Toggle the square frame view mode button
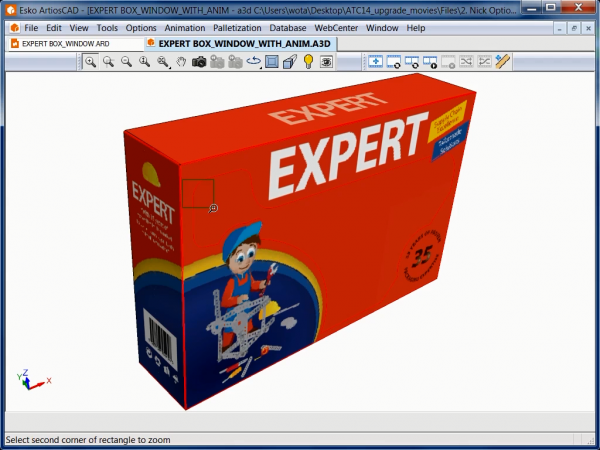The image size is (600, 450). tap(272, 62)
